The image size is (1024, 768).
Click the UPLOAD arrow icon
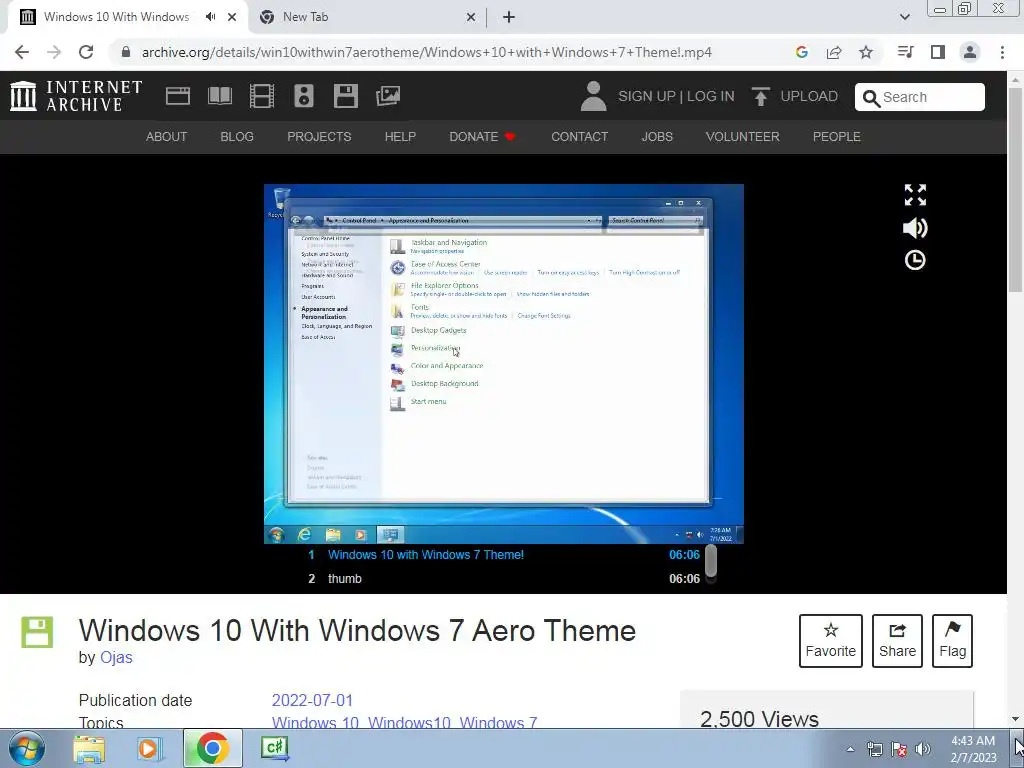pyautogui.click(x=760, y=96)
